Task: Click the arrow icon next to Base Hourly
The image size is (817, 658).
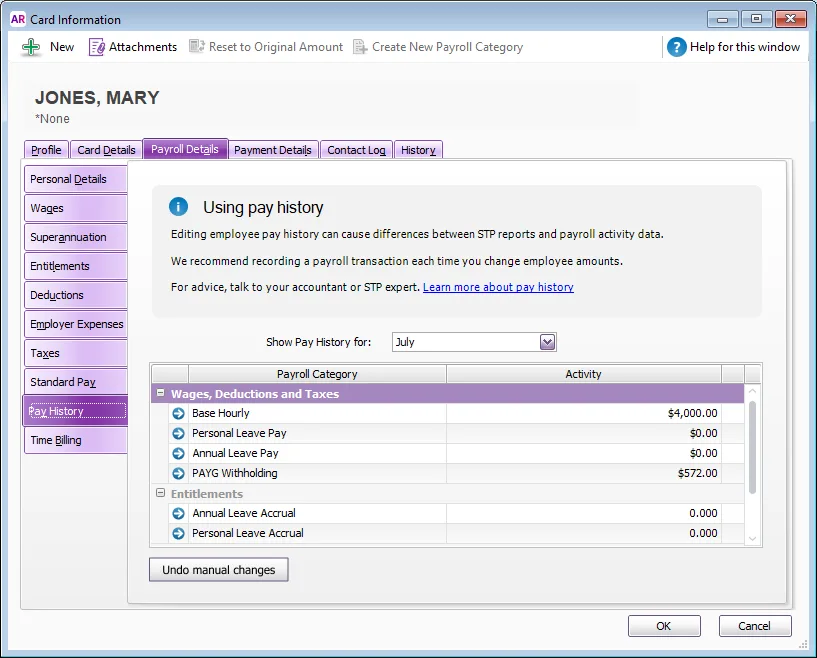Action: [x=178, y=414]
